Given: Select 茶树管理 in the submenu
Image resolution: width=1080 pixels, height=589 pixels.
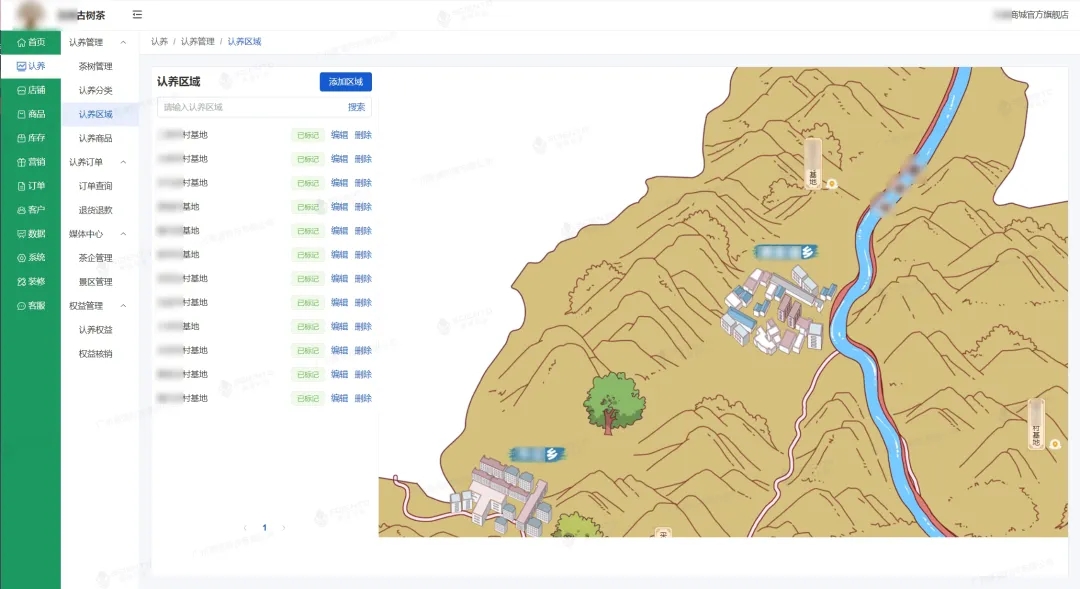Looking at the screenshot, I should [x=96, y=67].
